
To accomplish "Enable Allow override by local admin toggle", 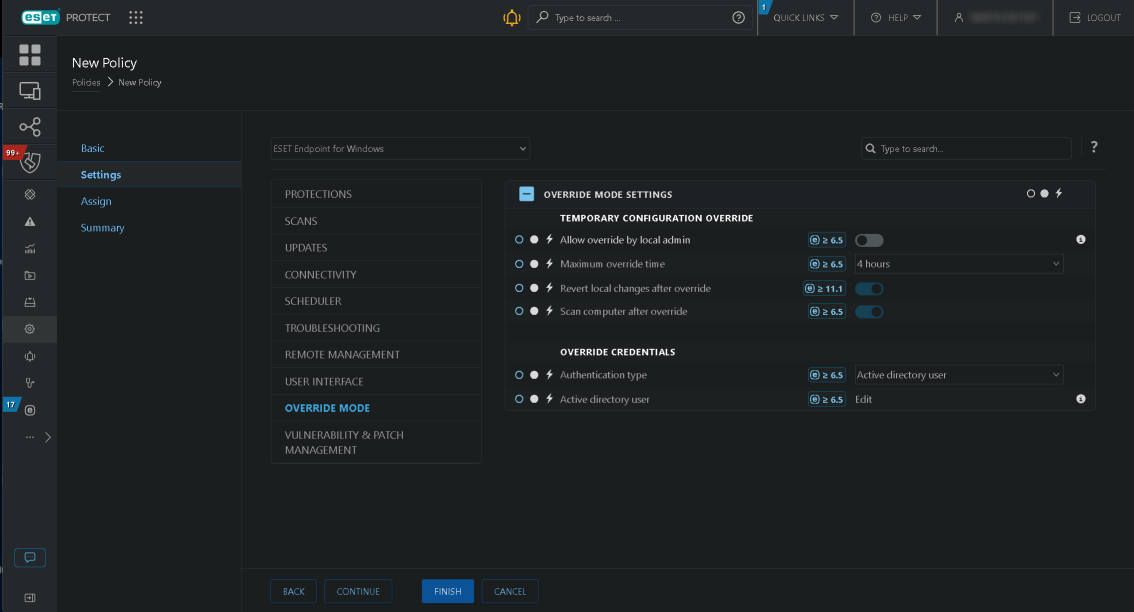I will tap(869, 240).
